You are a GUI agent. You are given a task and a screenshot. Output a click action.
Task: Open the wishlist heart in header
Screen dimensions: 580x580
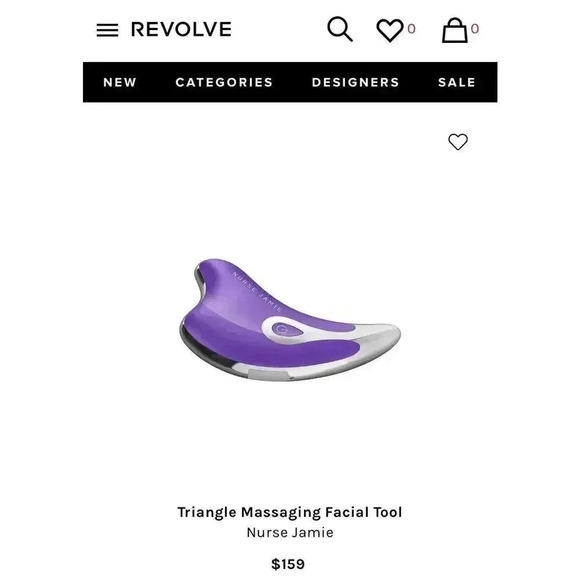tap(390, 30)
